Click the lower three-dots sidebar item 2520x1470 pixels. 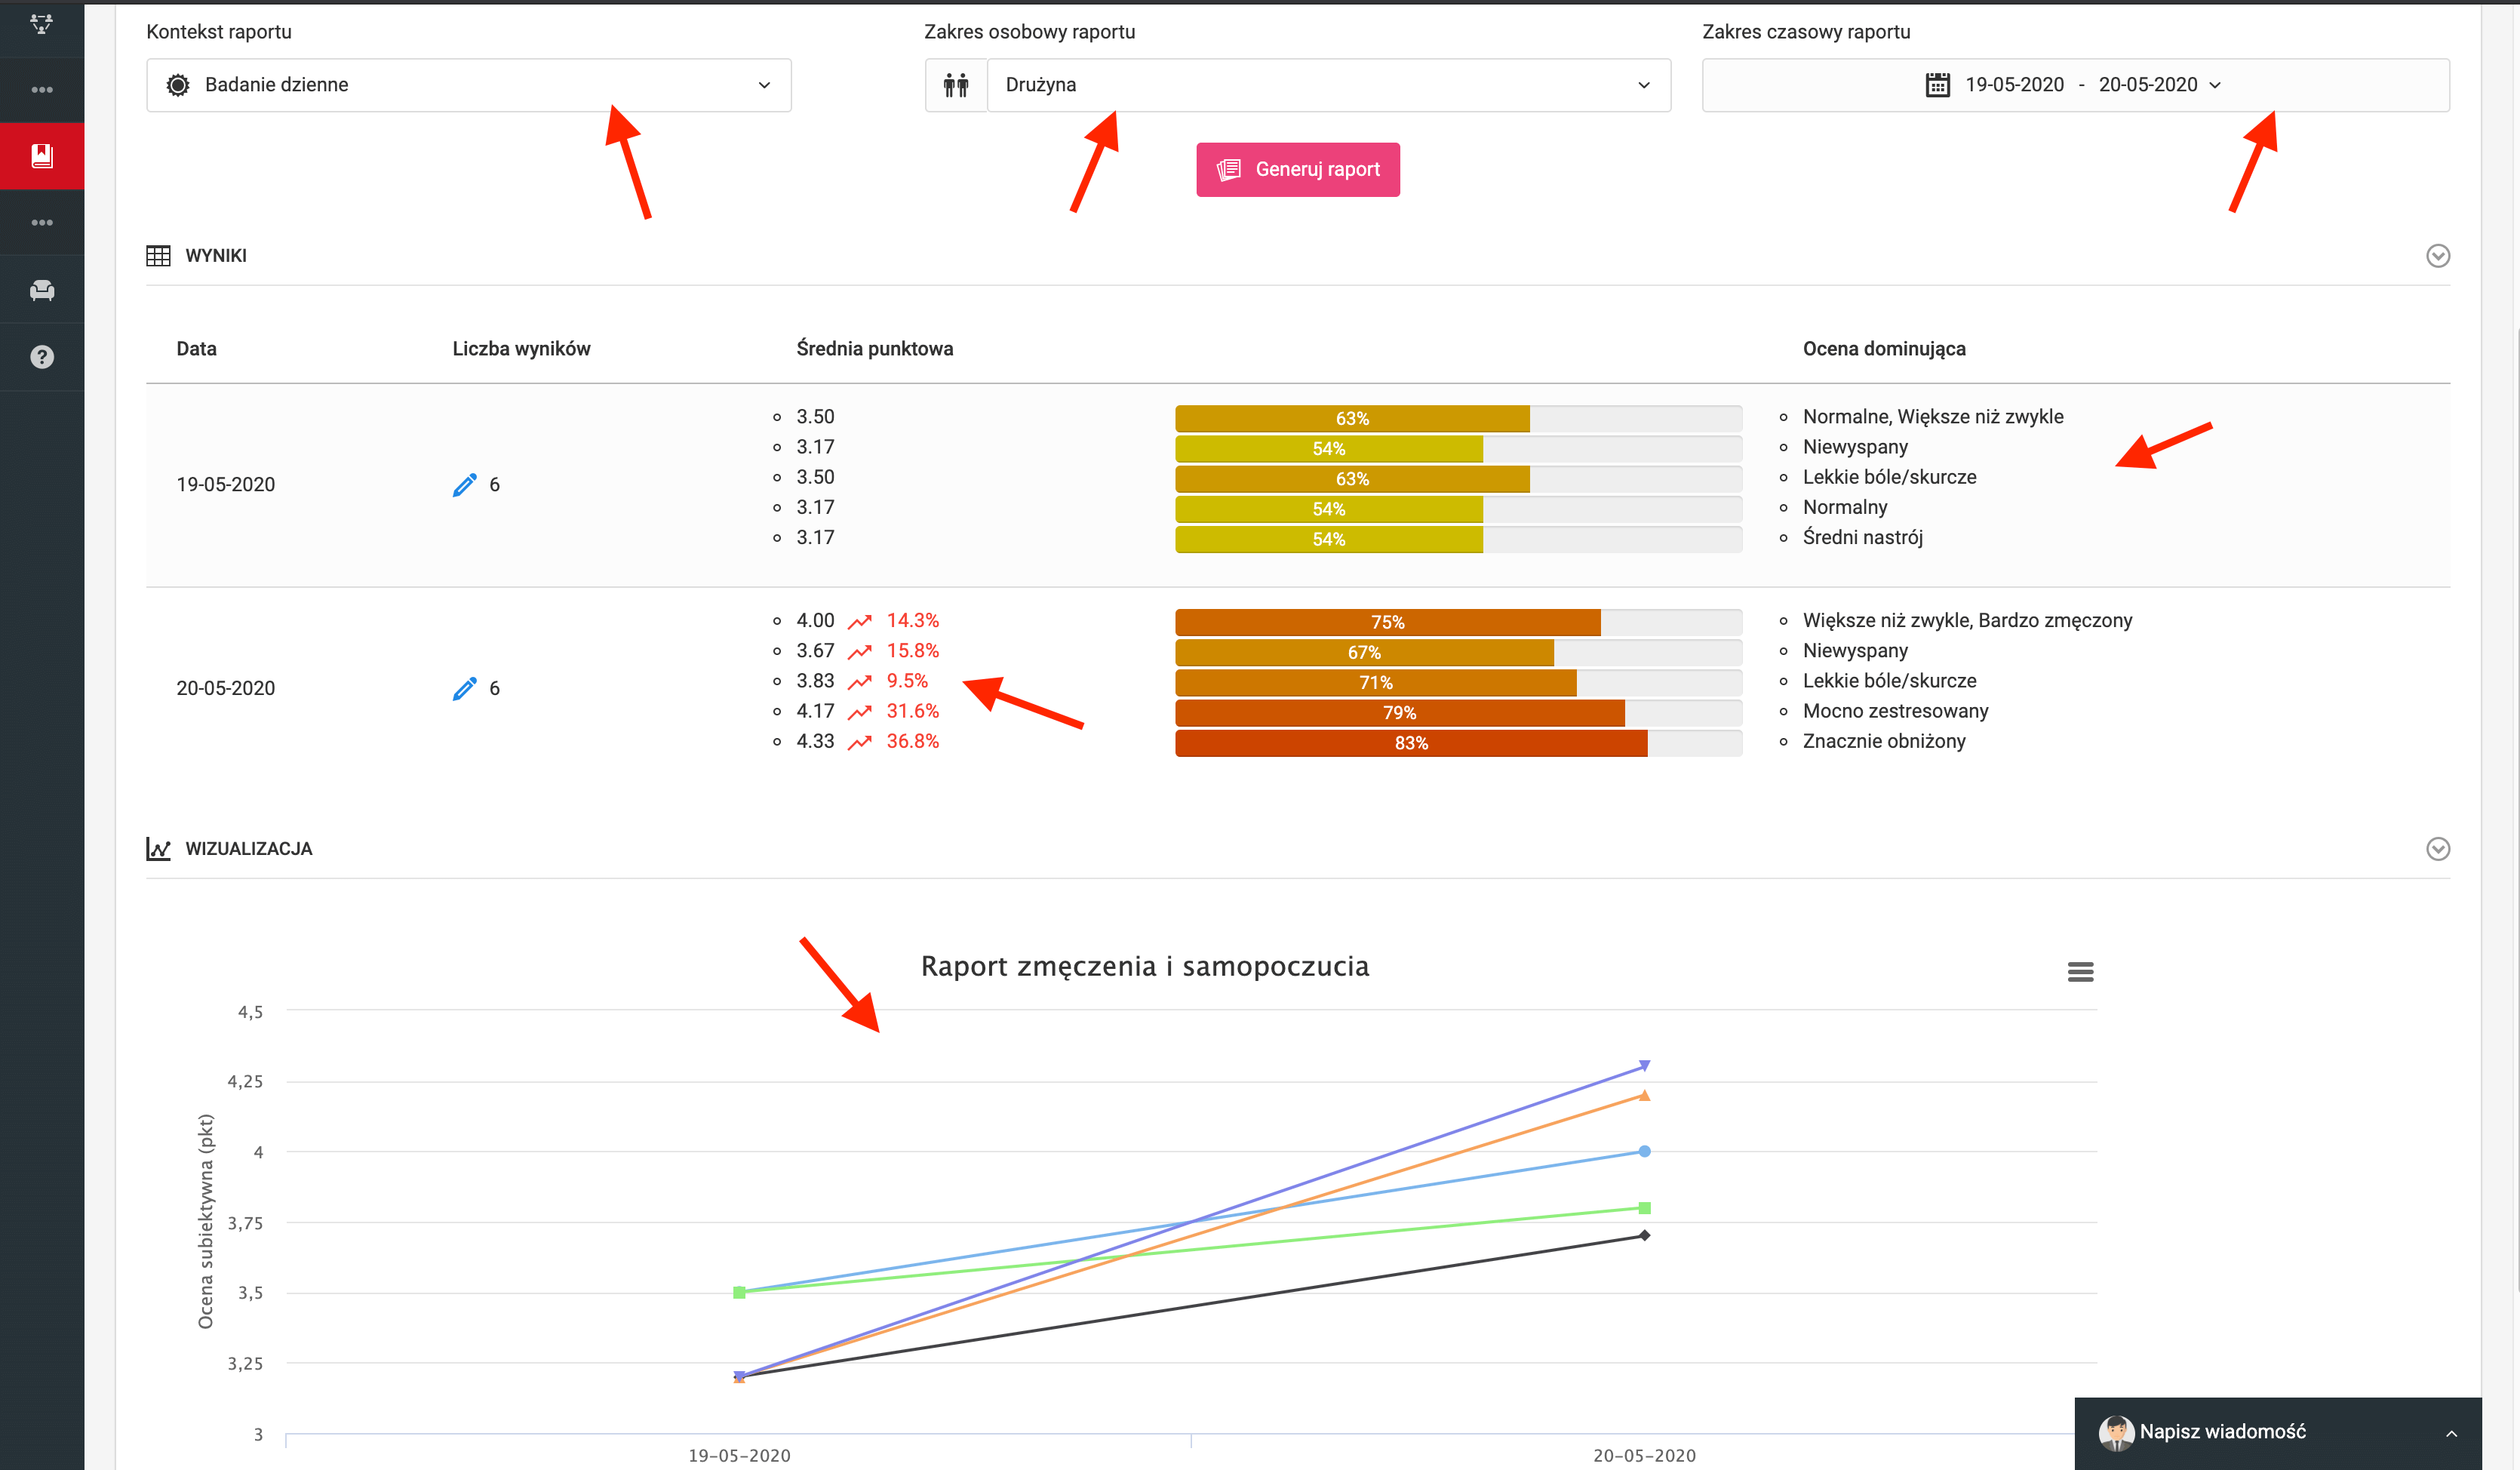coord(42,222)
